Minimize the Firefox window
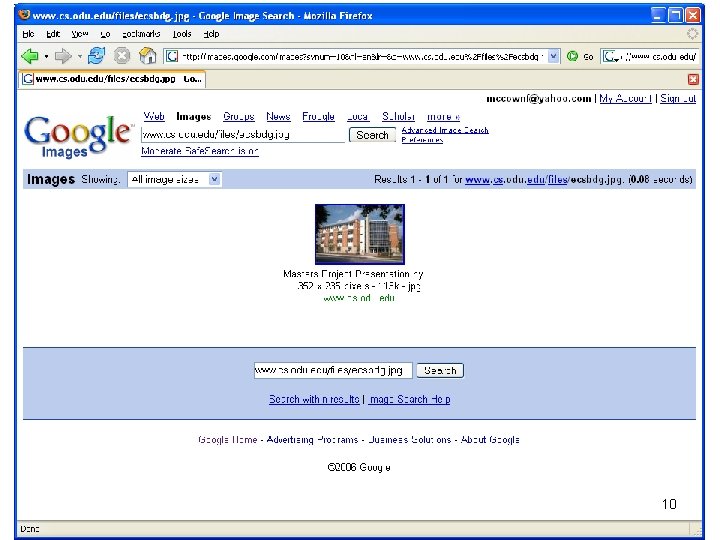 pyautogui.click(x=658, y=15)
